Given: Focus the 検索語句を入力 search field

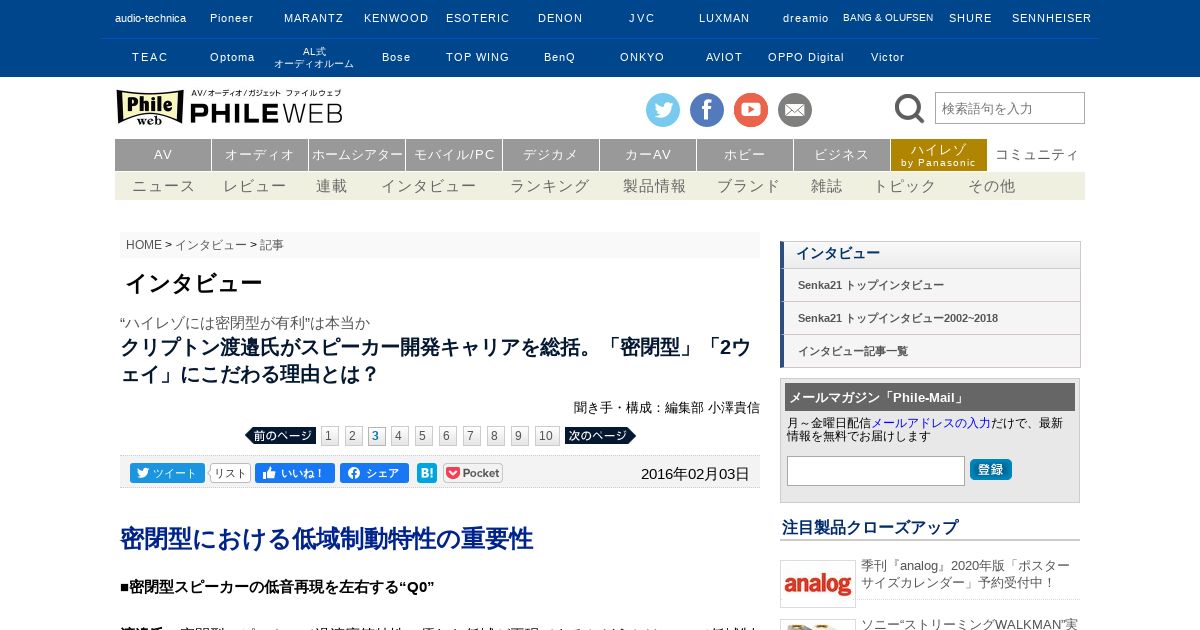Looking at the screenshot, I should 1010,108.
